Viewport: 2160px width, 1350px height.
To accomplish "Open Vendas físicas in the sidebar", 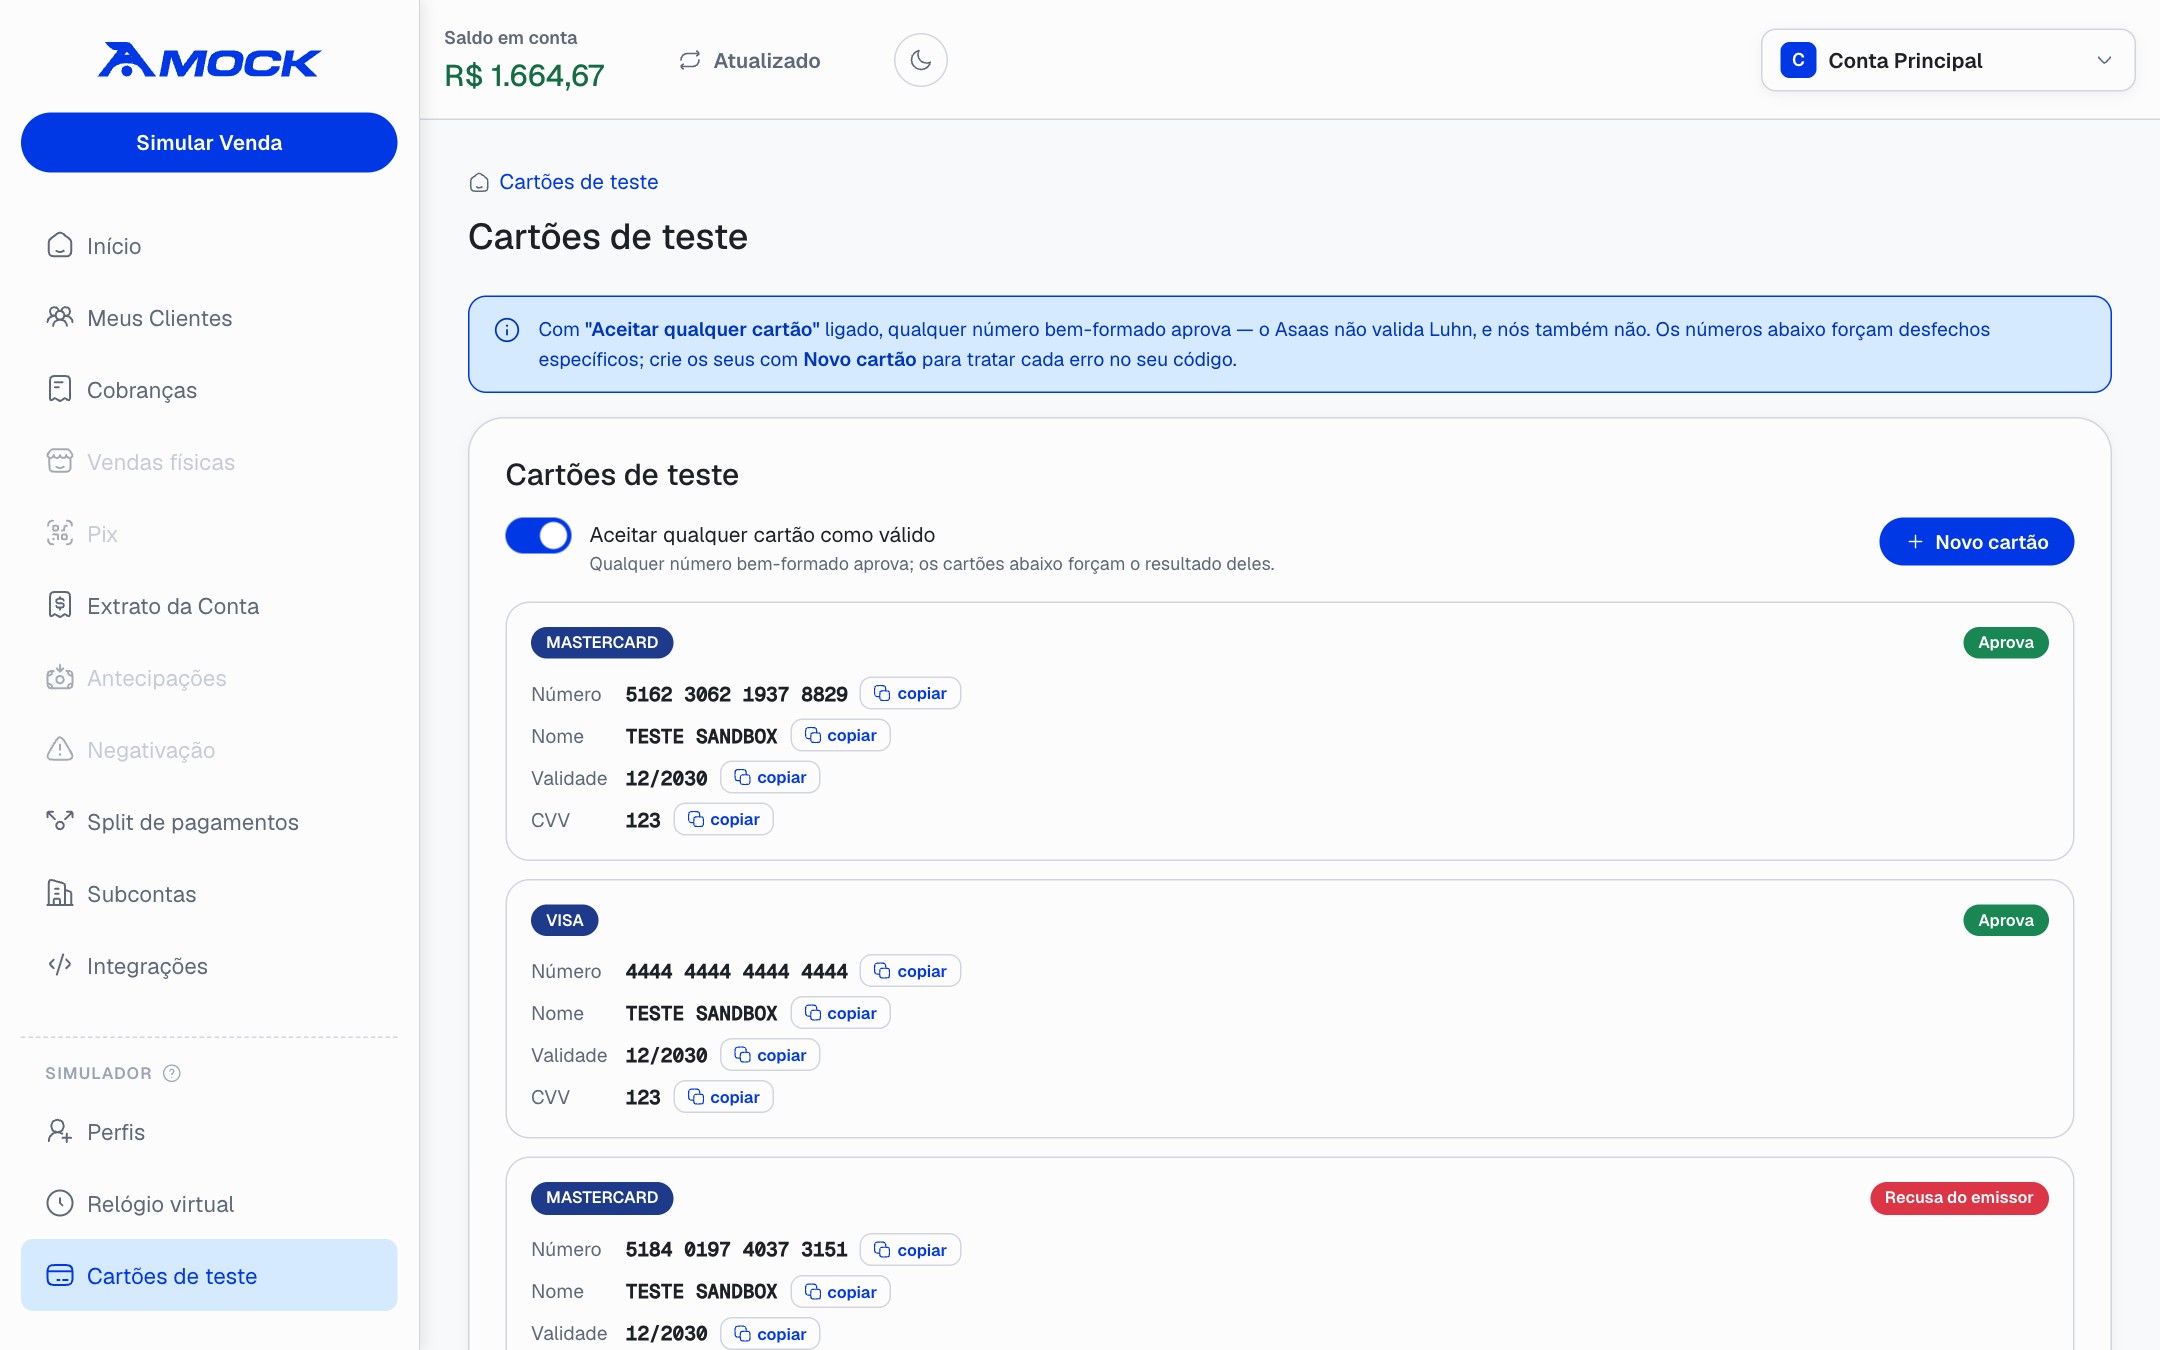I will 209,462.
